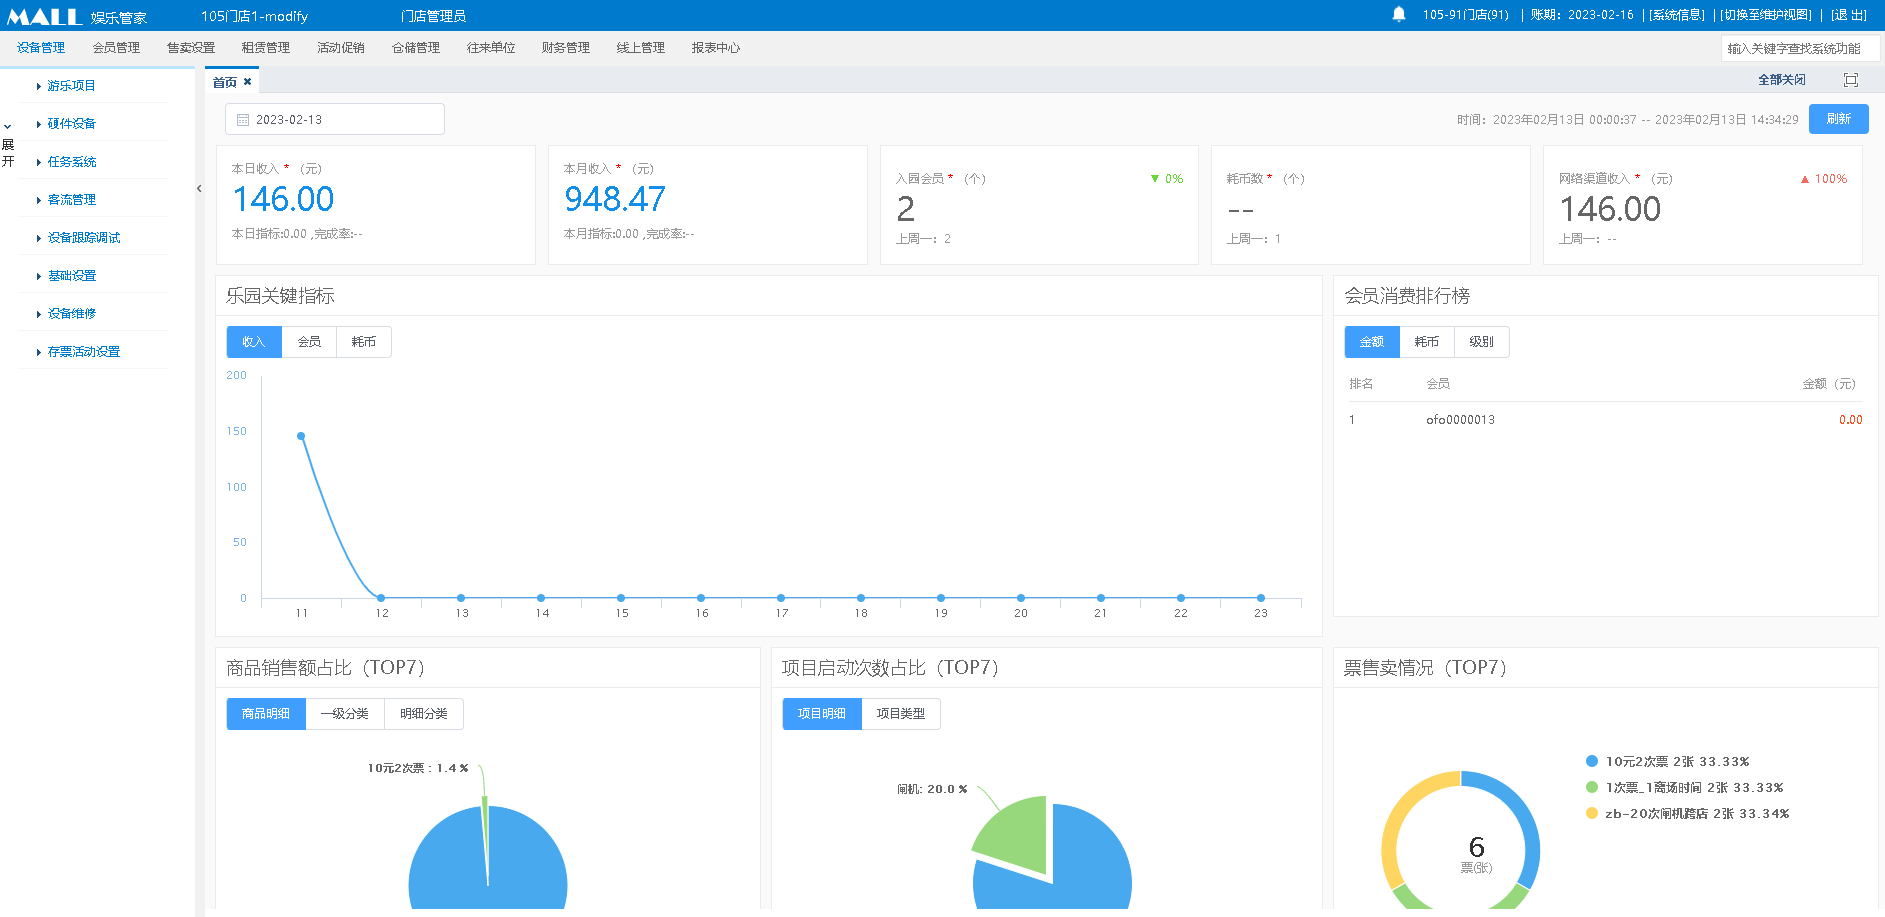The image size is (1885, 917).
Task: Click the MALL logo at top left
Action: click(45, 16)
